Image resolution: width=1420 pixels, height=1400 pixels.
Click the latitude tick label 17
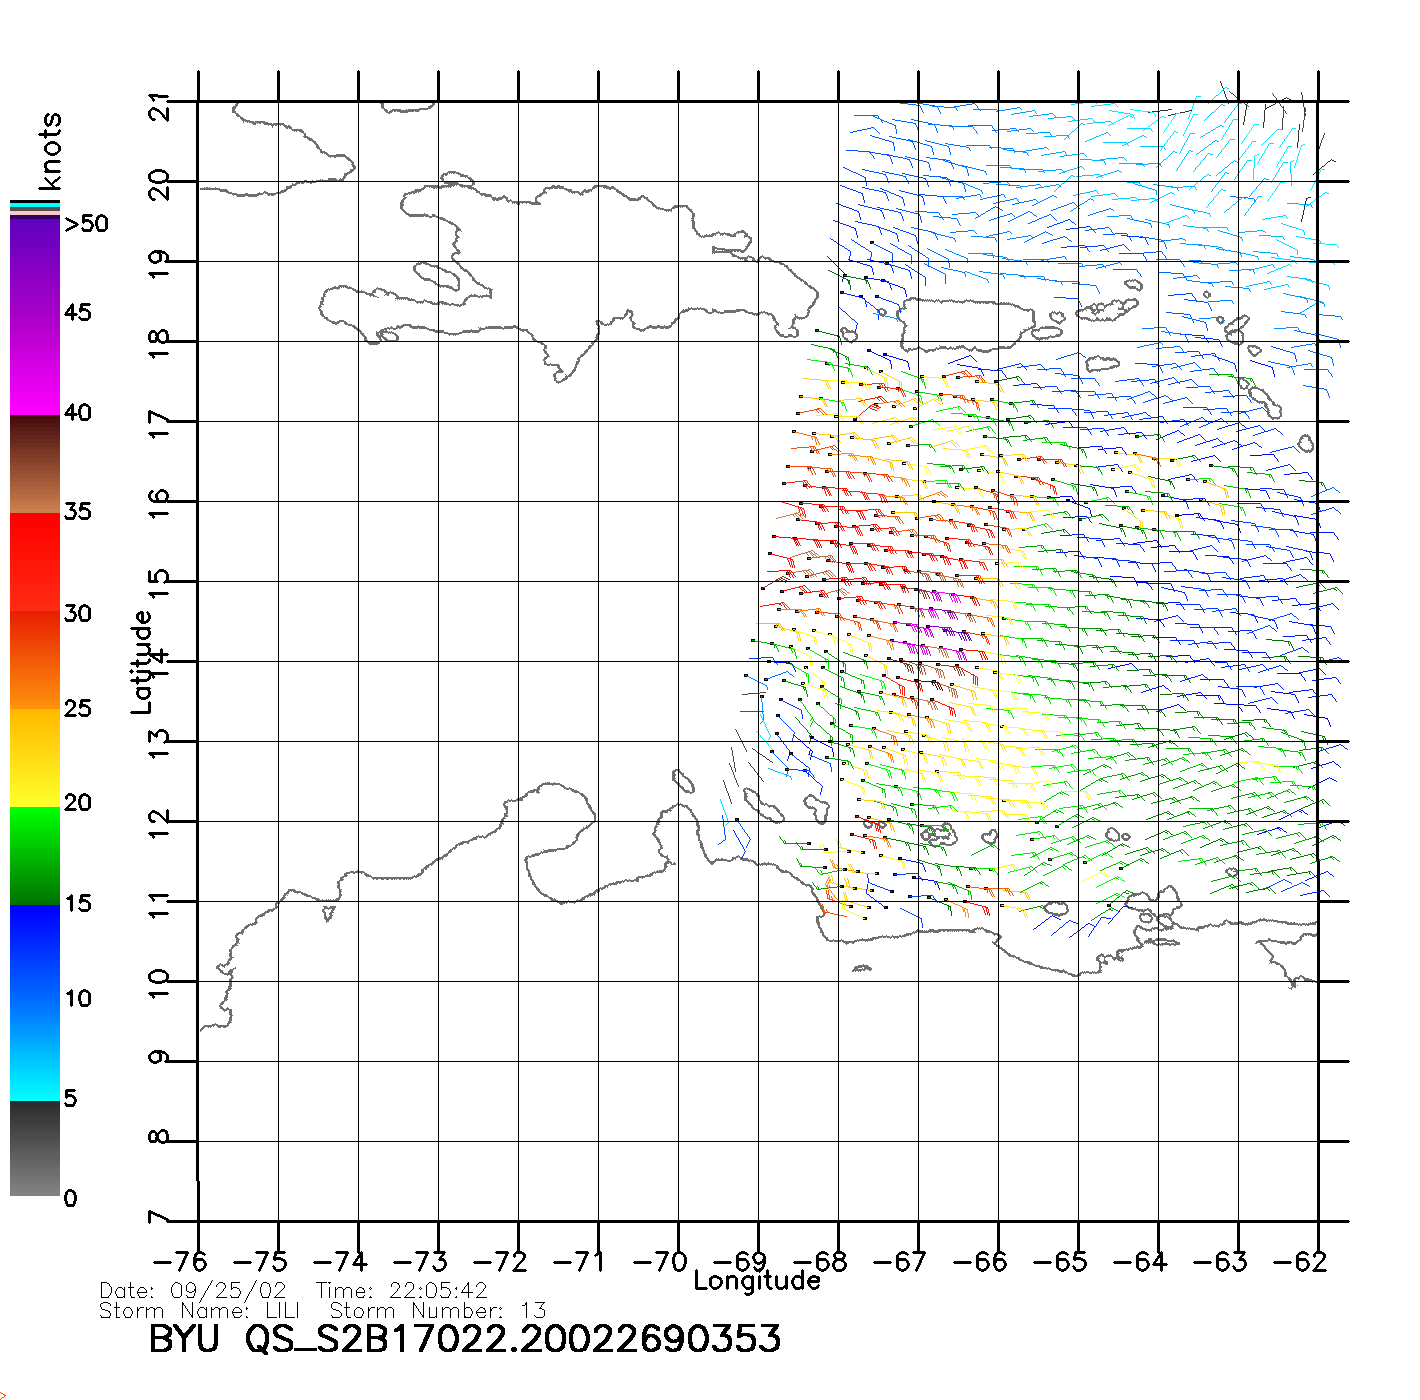point(160,425)
